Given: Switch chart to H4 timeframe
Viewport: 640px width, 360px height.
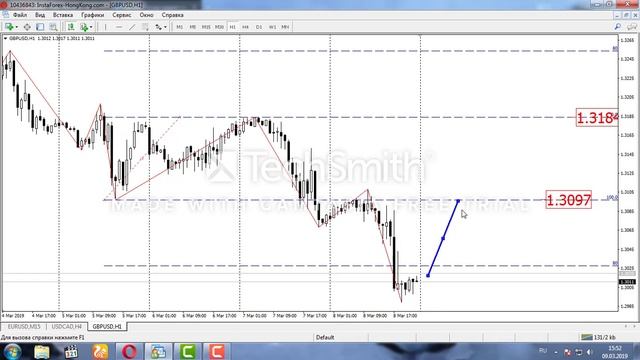Looking at the screenshot, I should click(x=245, y=27).
